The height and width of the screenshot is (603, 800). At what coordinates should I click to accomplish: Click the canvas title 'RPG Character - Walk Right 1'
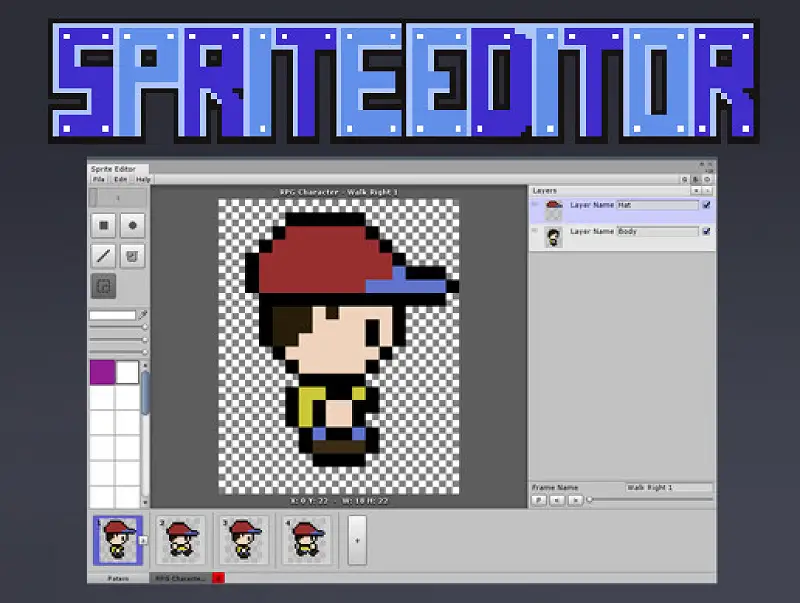(x=339, y=192)
